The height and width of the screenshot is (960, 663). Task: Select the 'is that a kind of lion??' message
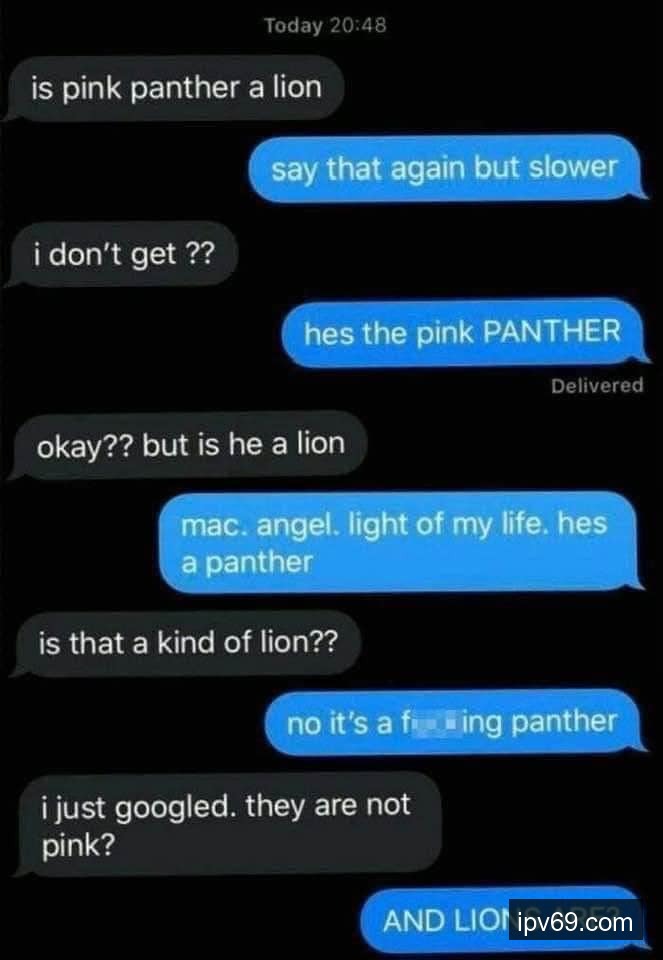tap(184, 643)
